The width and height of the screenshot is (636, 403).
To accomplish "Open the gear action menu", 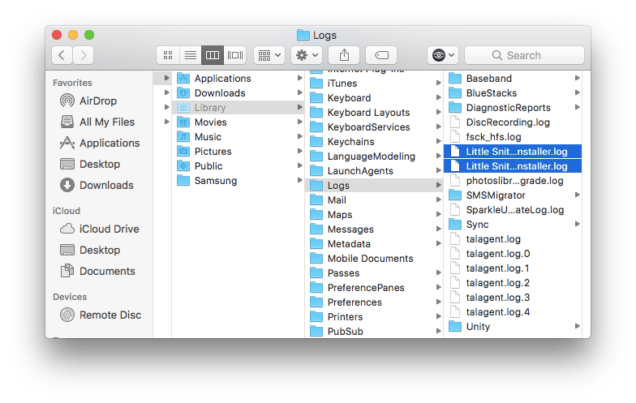I will (307, 55).
